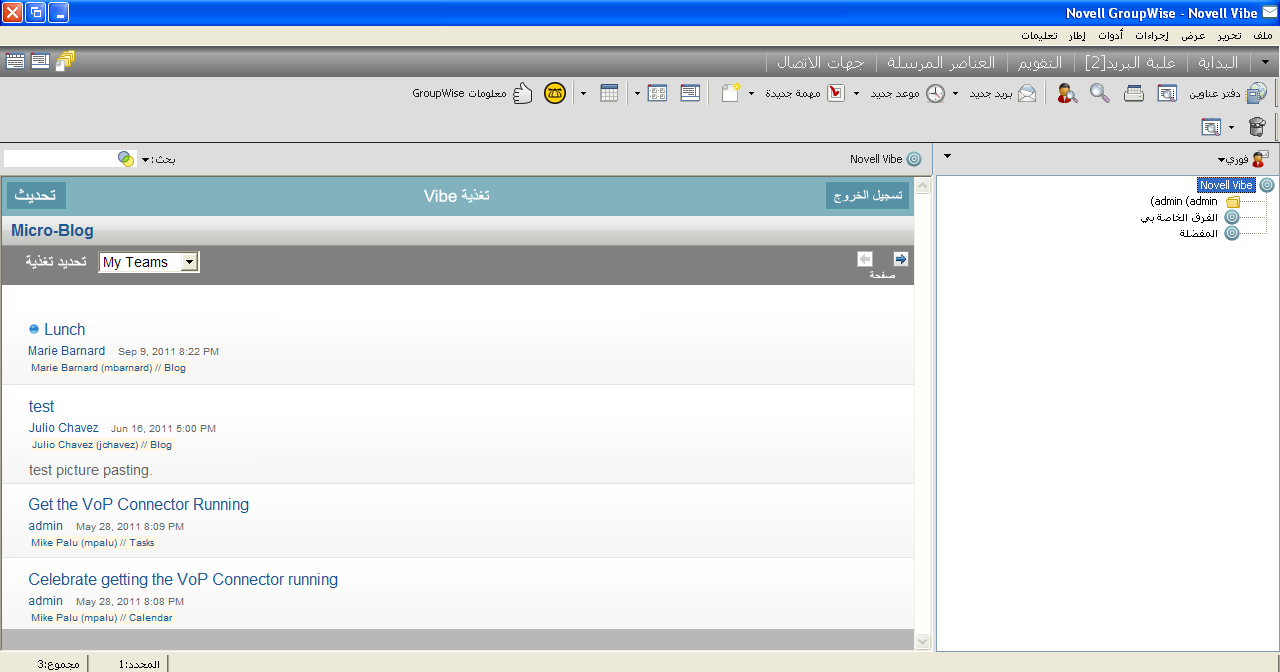Screen dimensions: 1280x672
Task: Click the Vibe icon in the content header
Action: coord(914,159)
